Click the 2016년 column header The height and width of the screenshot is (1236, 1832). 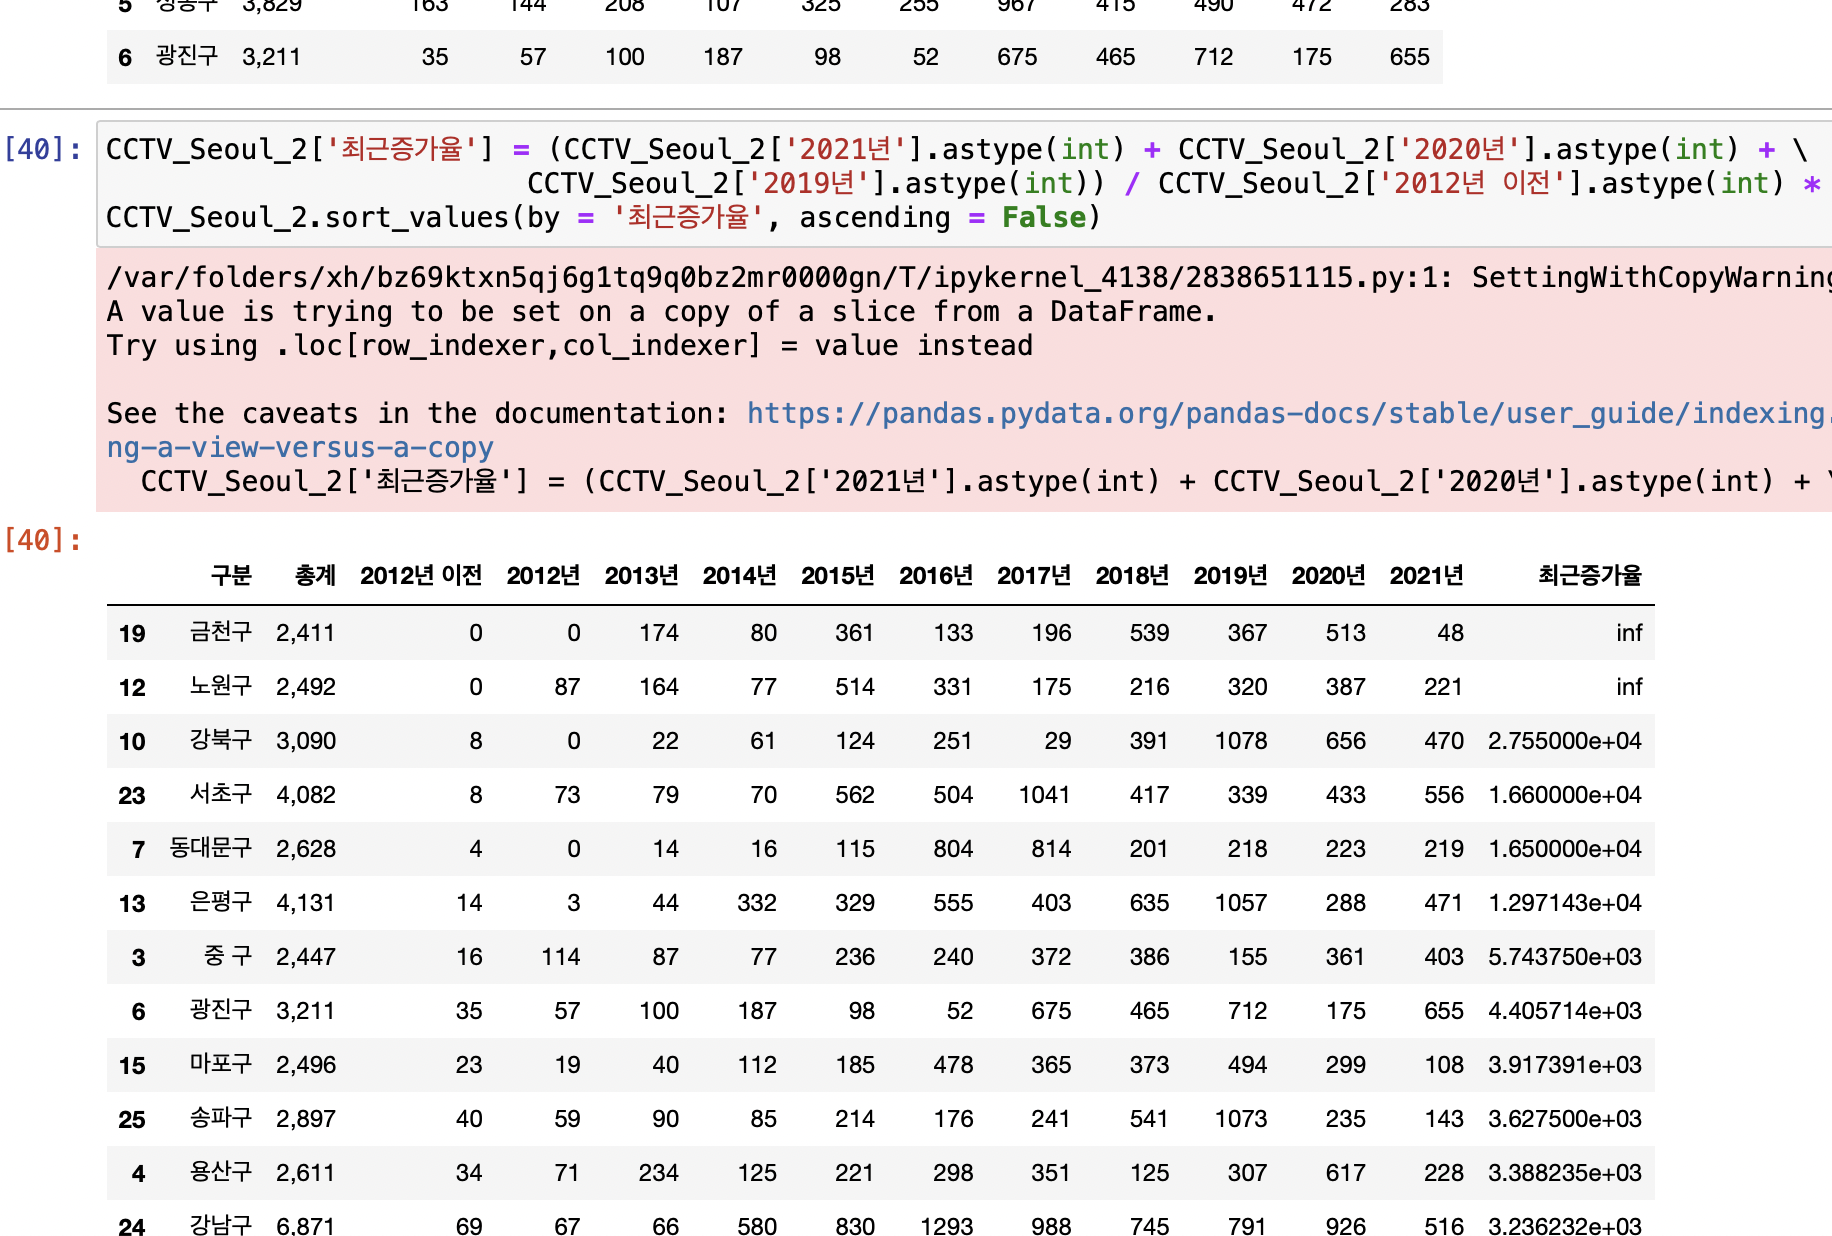935,575
